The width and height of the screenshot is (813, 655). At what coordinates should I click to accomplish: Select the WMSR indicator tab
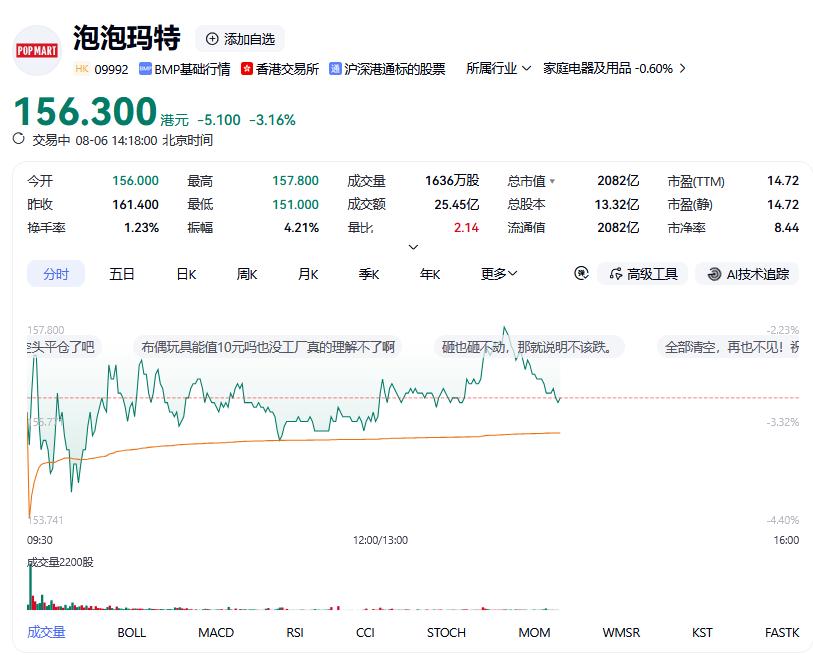tap(621, 633)
